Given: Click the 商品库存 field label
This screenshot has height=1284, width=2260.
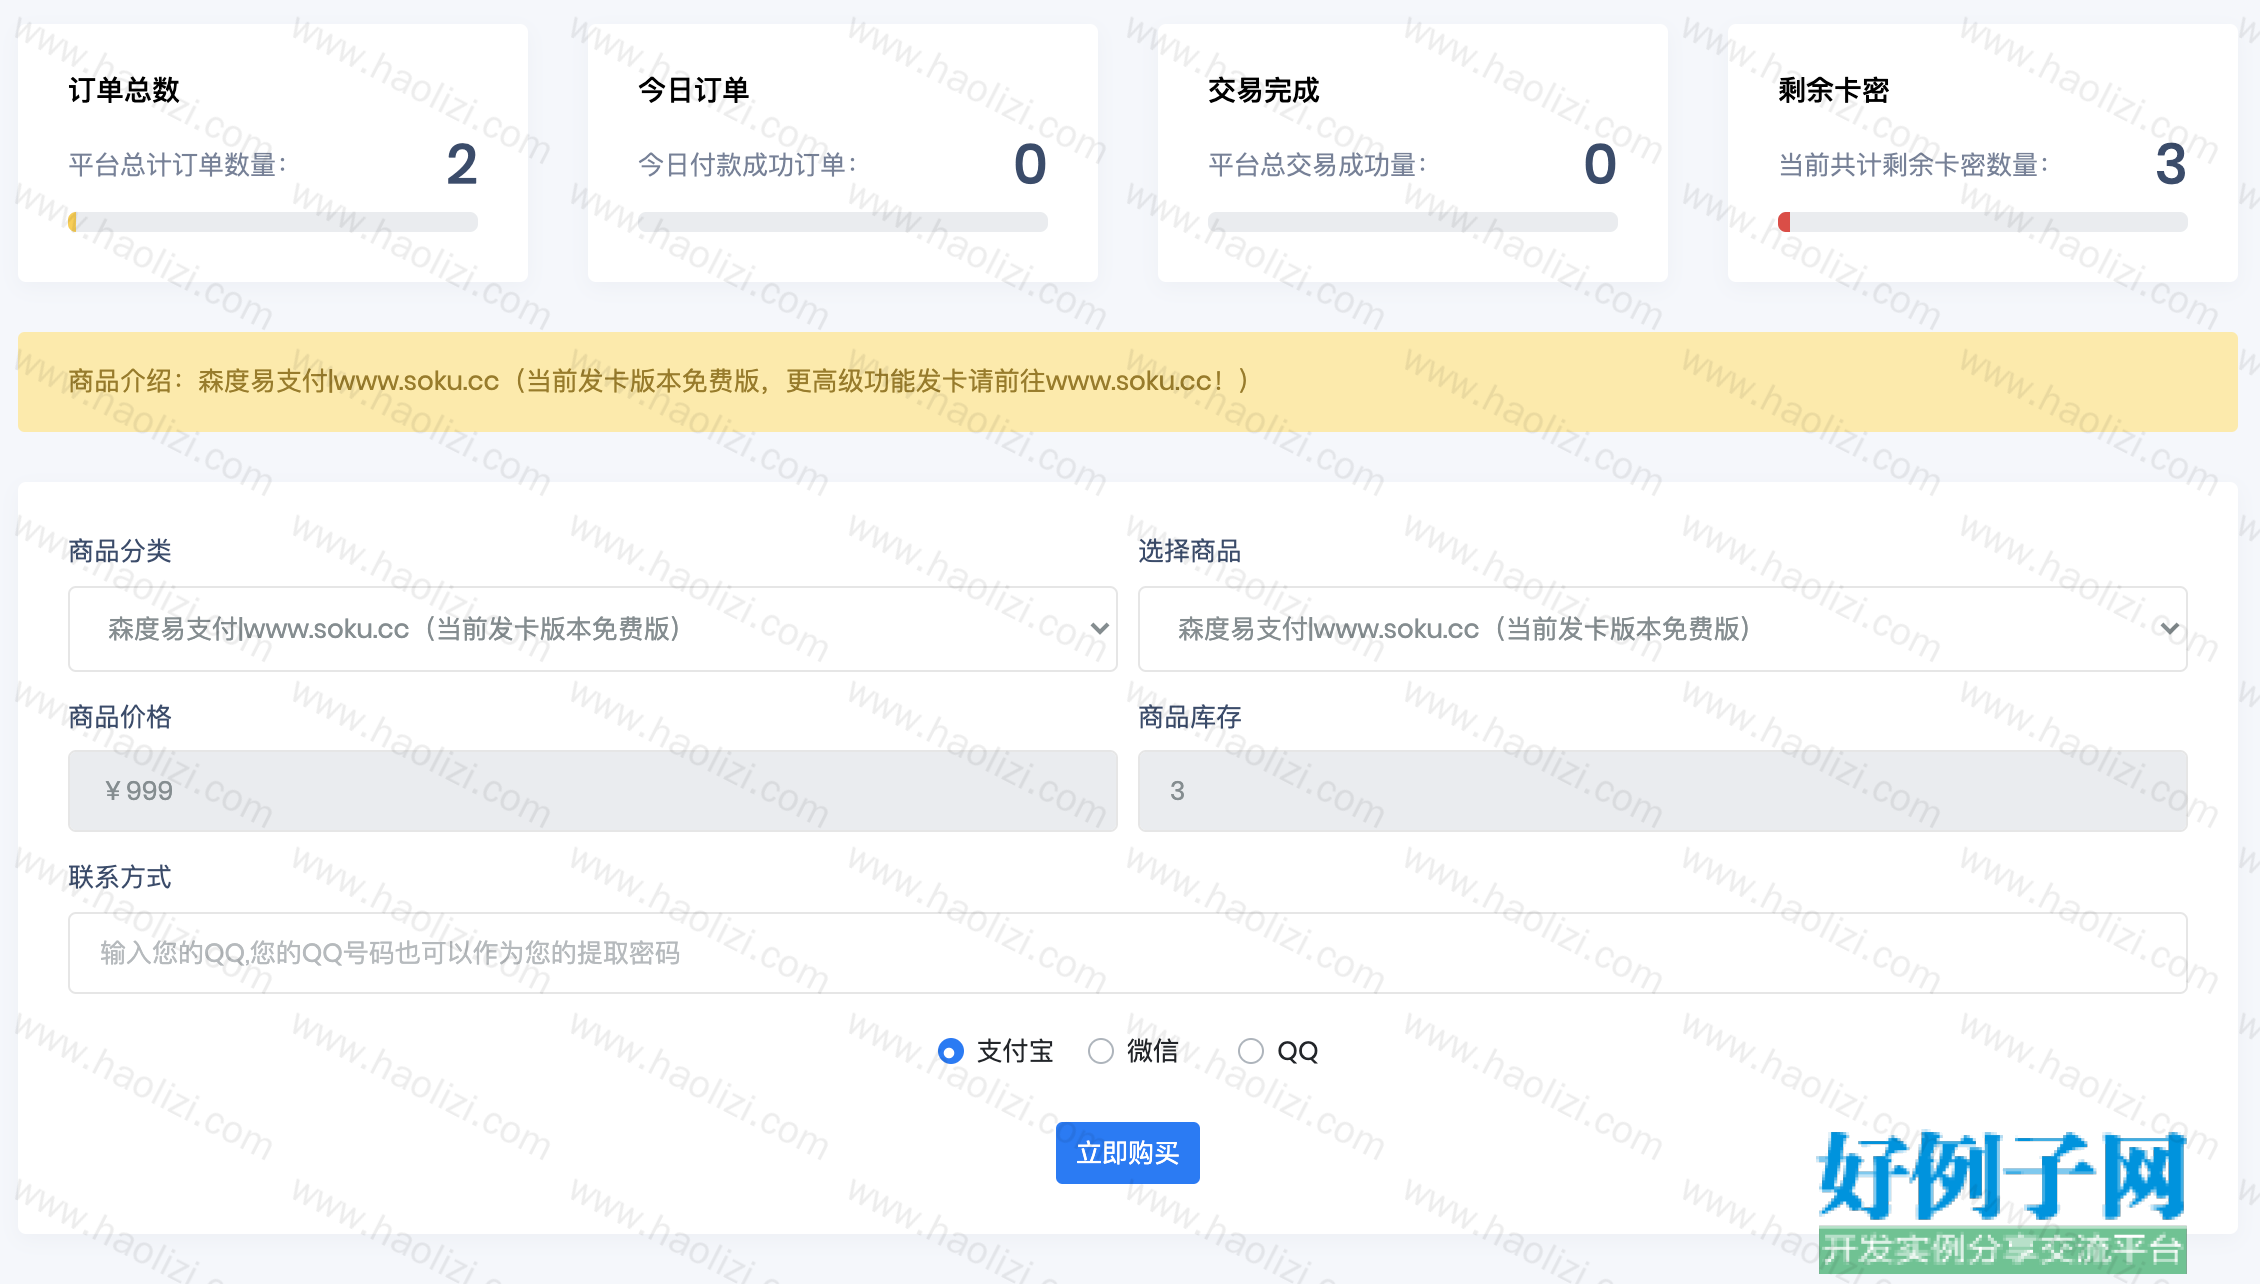Looking at the screenshot, I should [1190, 717].
